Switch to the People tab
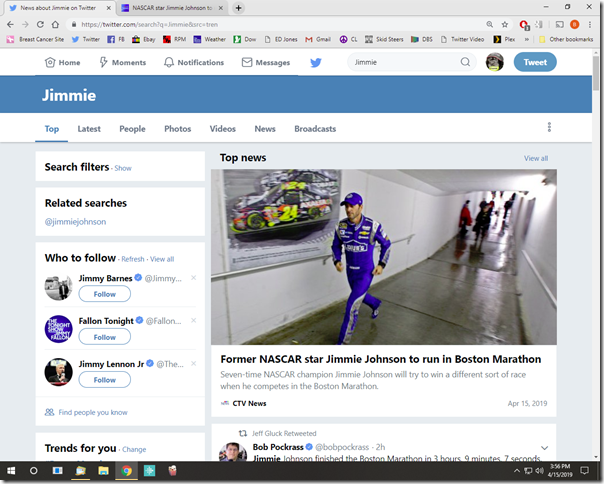This screenshot has width=604, height=484. click(x=132, y=129)
